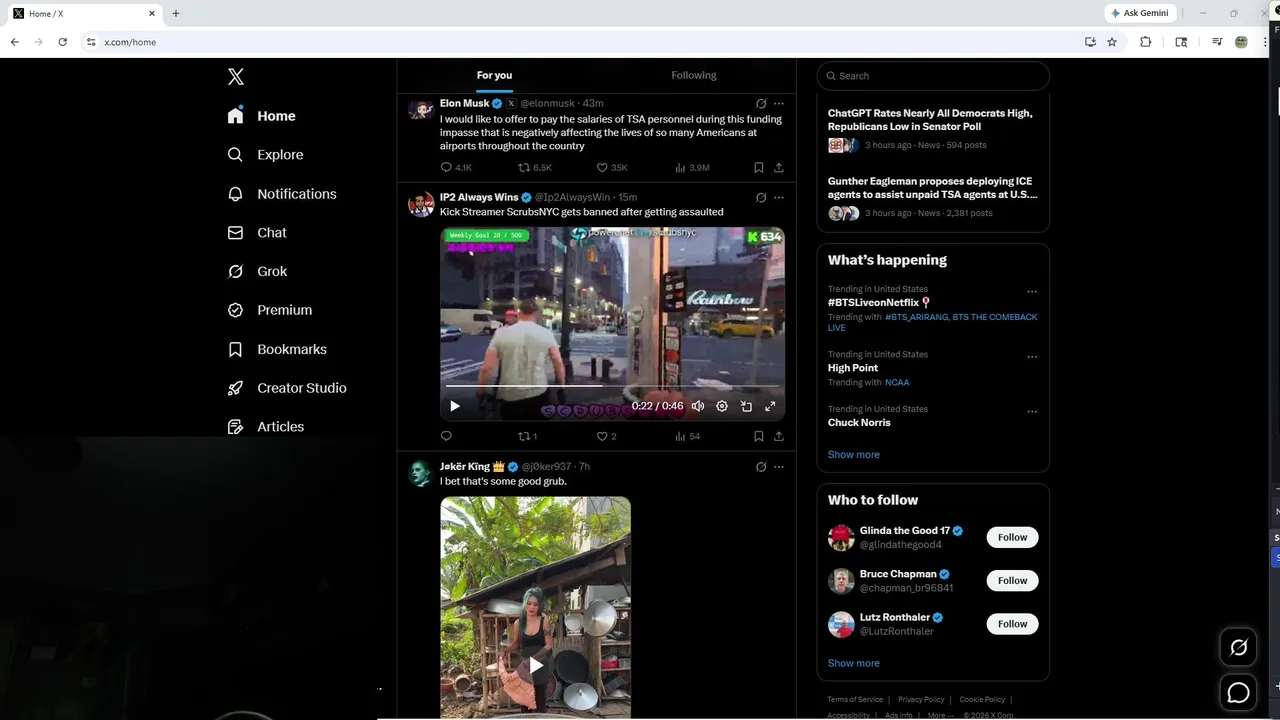Open more options on Elon Musk's post
This screenshot has width=1280, height=720.
click(x=779, y=103)
